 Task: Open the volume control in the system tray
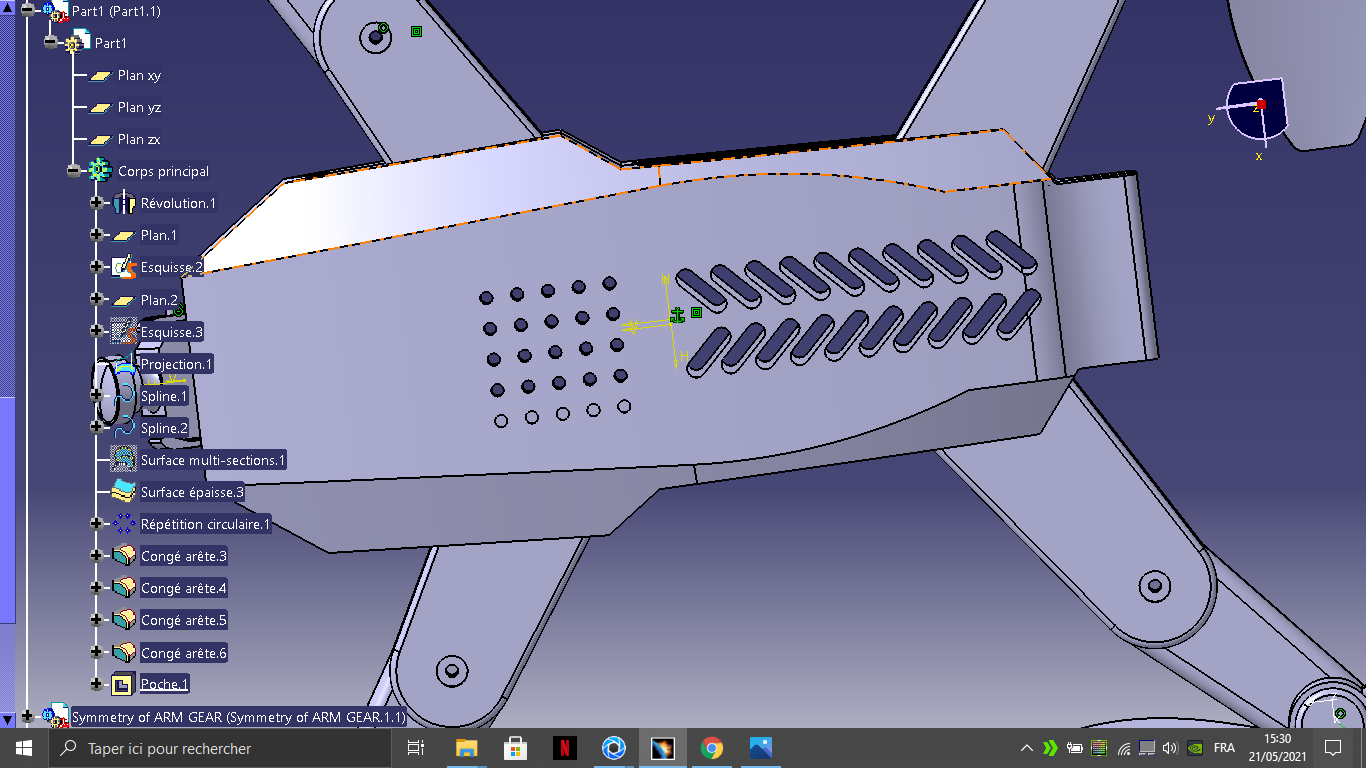[x=1170, y=747]
